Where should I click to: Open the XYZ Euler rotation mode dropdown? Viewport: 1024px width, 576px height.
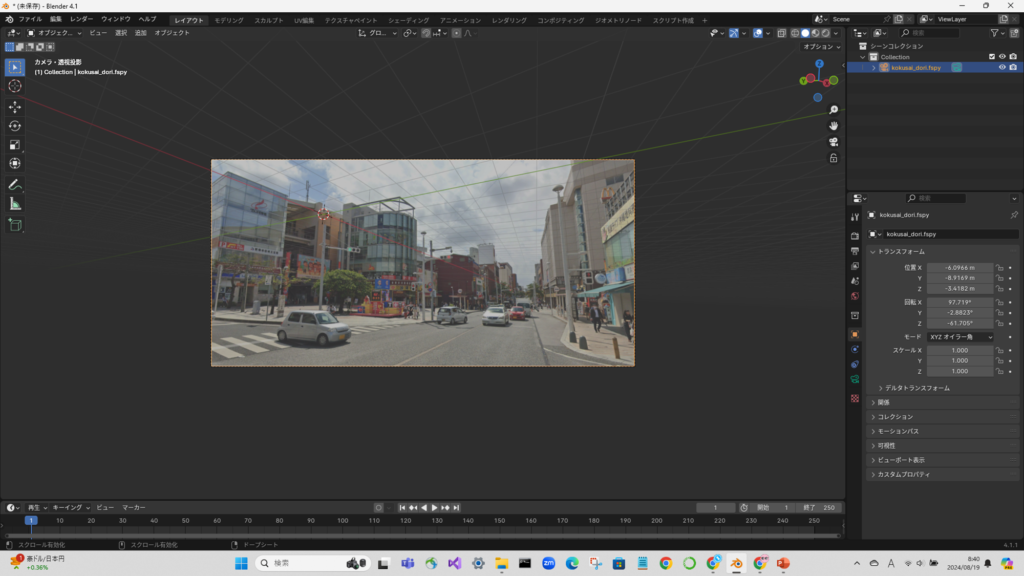pos(960,337)
